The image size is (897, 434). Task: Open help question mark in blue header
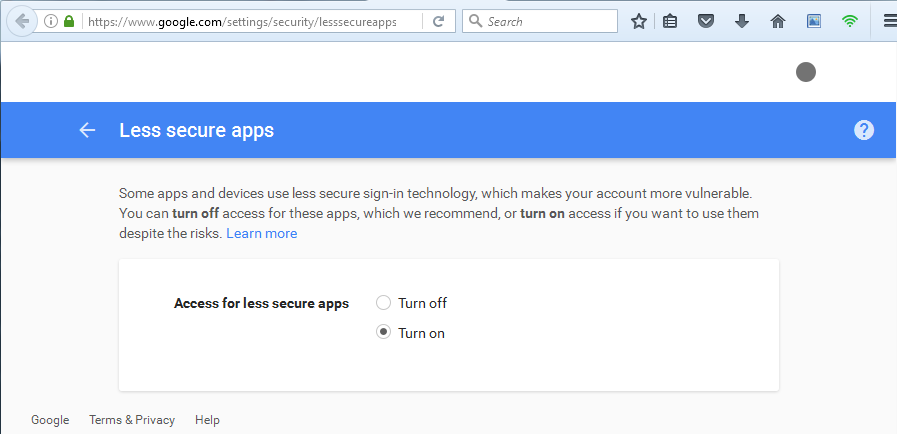[864, 130]
